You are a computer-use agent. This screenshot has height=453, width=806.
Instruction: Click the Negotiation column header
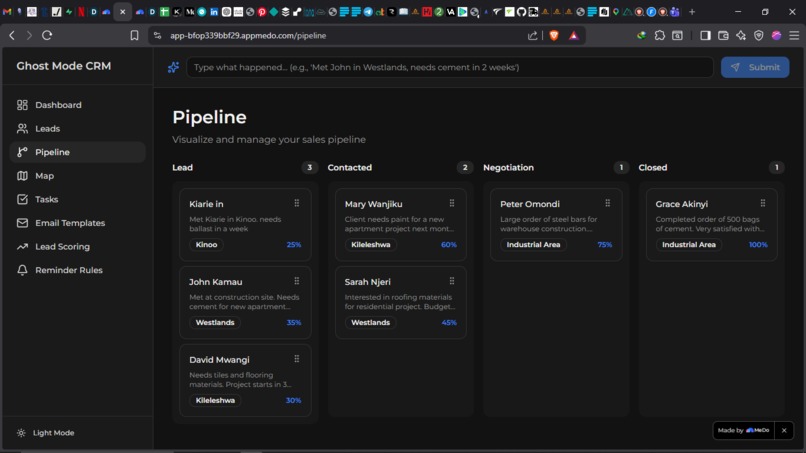coord(508,168)
